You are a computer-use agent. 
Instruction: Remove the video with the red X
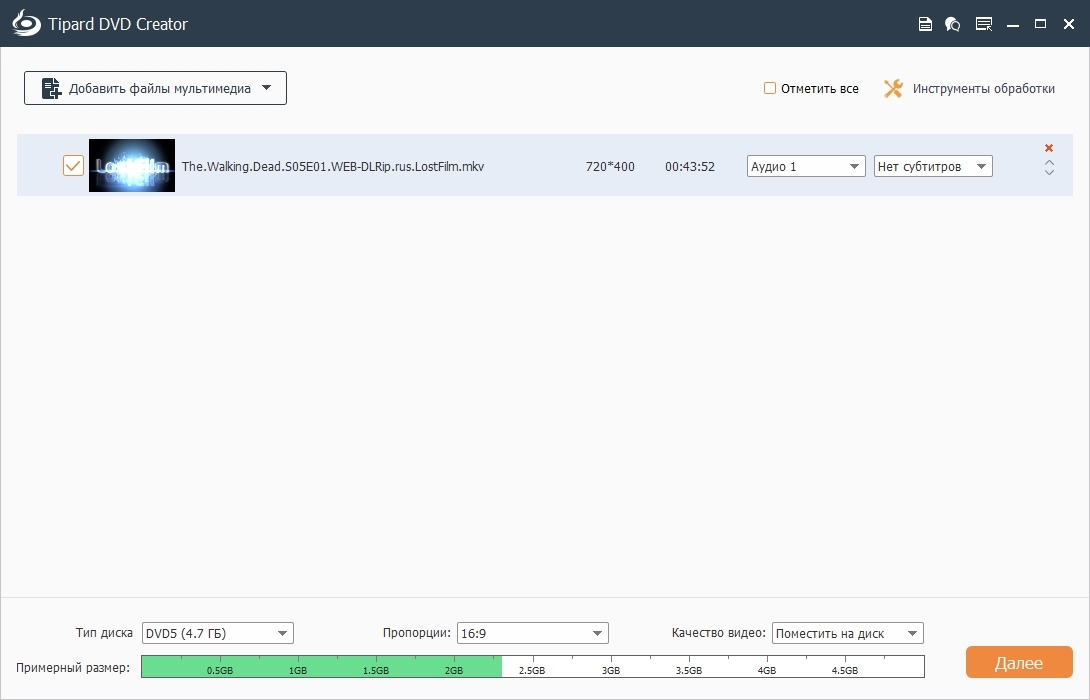point(1049,148)
